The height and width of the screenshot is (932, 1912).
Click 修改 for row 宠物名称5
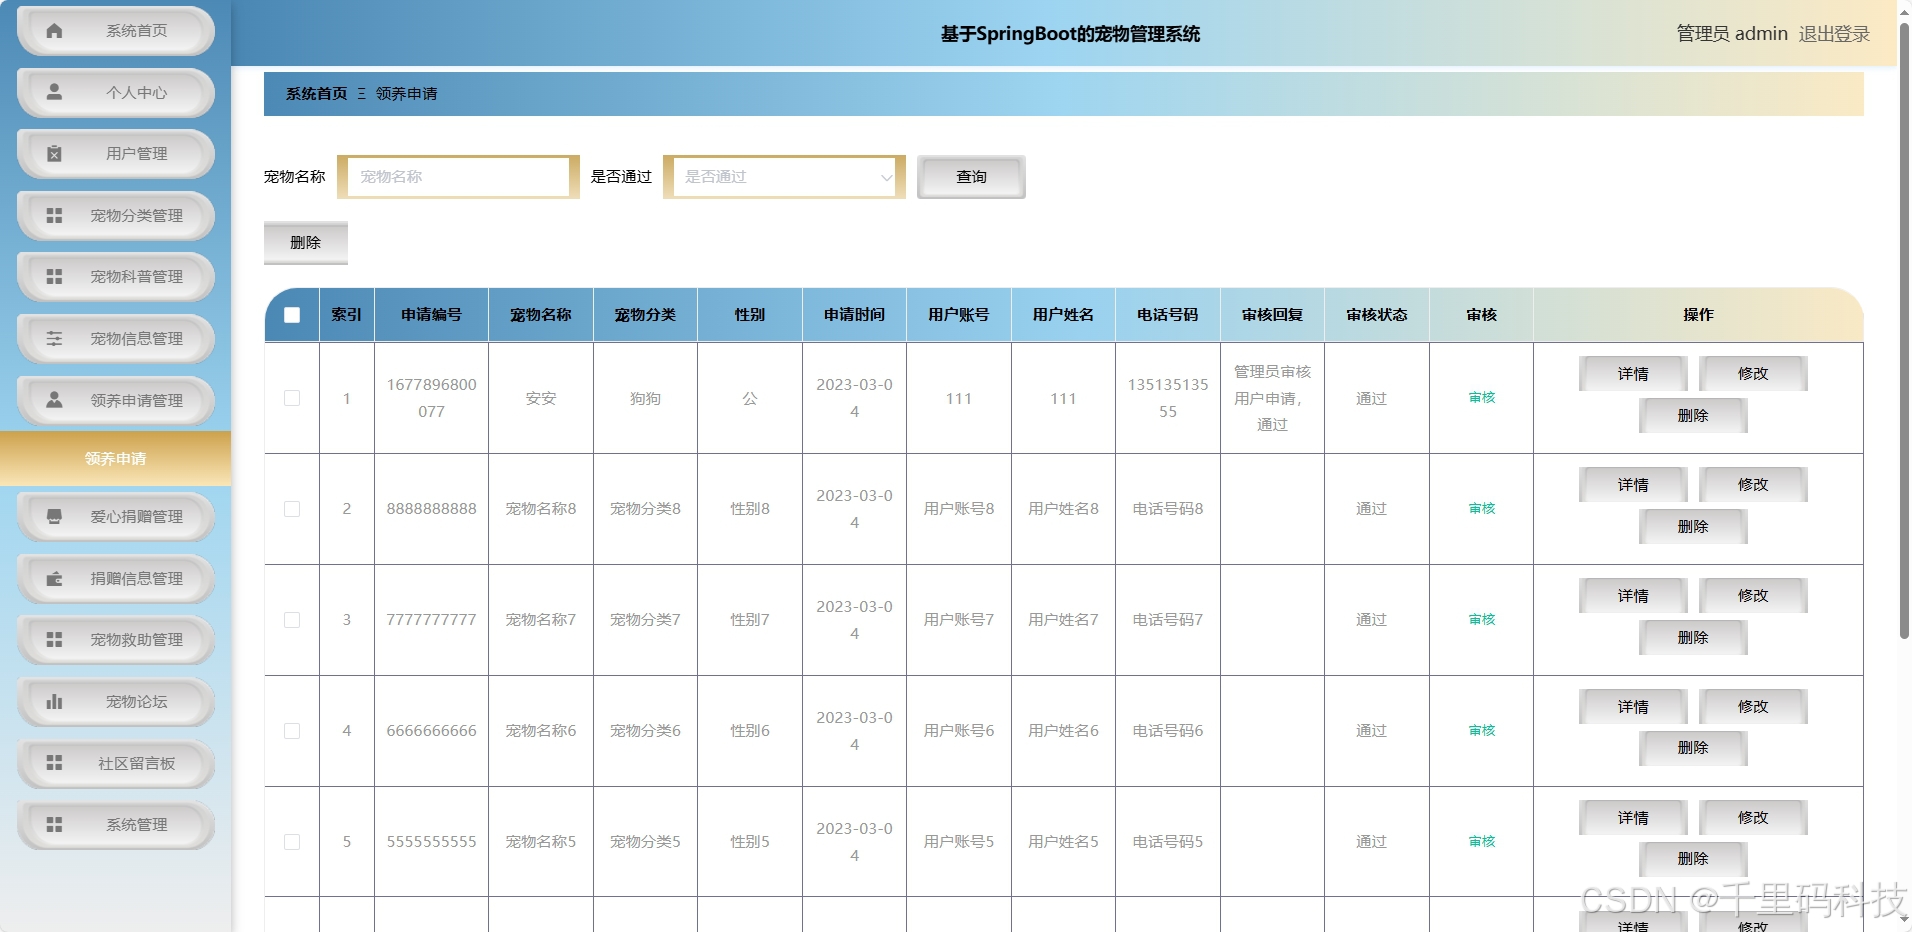point(1753,818)
